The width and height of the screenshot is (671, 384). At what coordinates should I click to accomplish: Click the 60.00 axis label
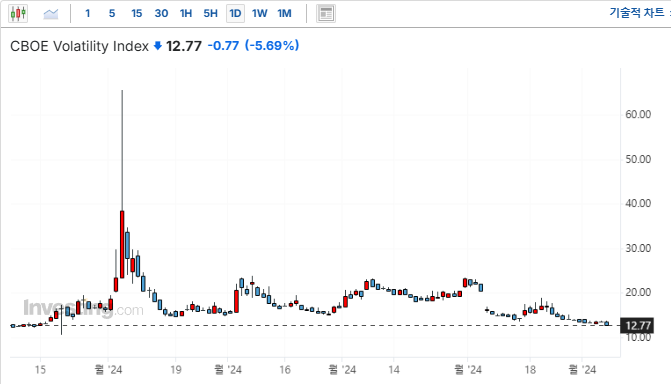point(638,114)
